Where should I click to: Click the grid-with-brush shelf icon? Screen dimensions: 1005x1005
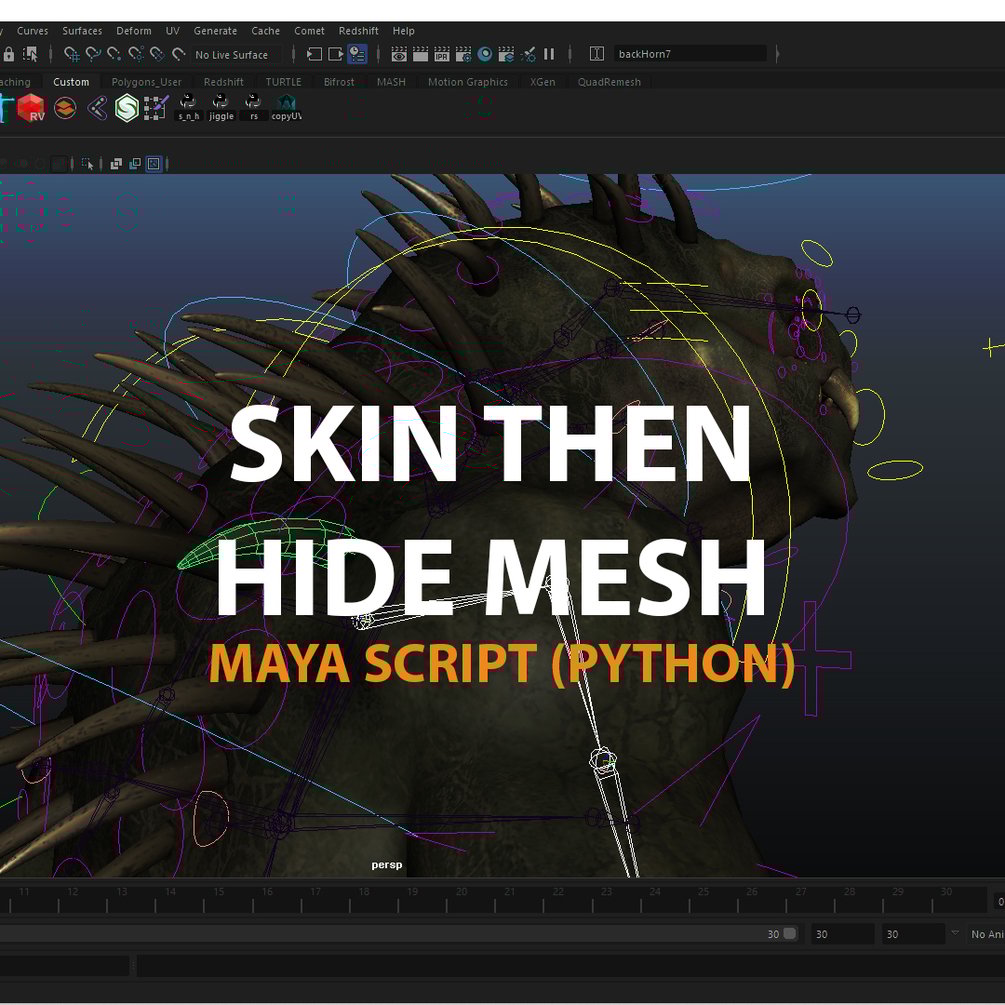pyautogui.click(x=156, y=108)
